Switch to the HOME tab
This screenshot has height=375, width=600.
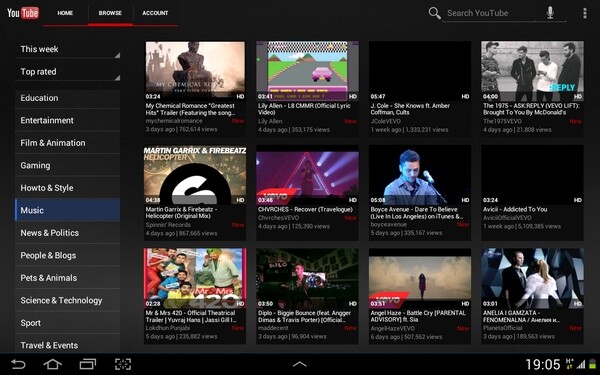point(65,13)
